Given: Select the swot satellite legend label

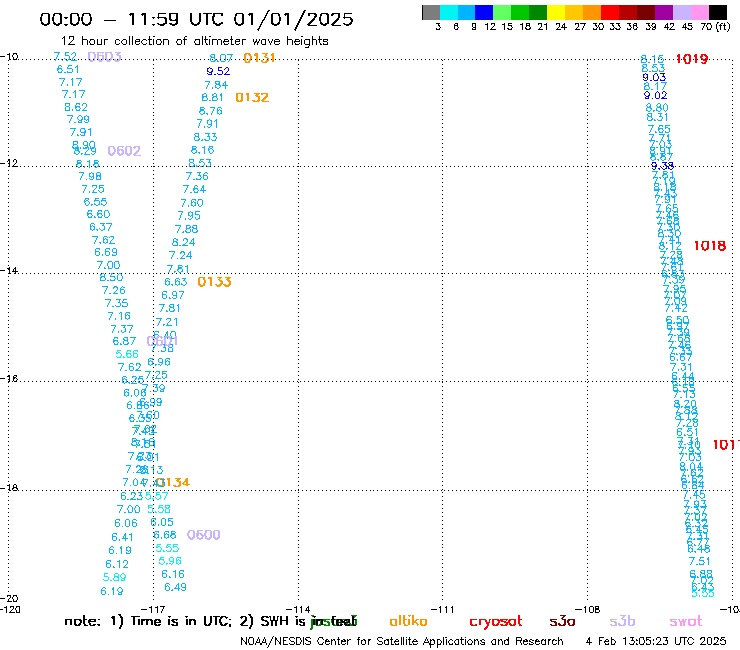Looking at the screenshot, I should (686, 621).
